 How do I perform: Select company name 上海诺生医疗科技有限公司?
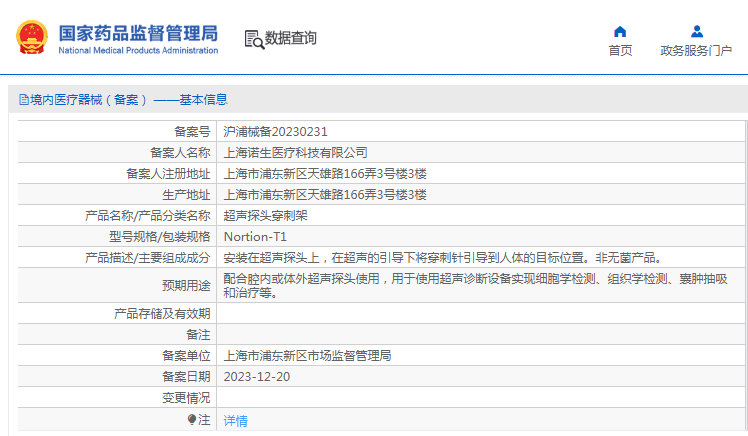click(295, 153)
